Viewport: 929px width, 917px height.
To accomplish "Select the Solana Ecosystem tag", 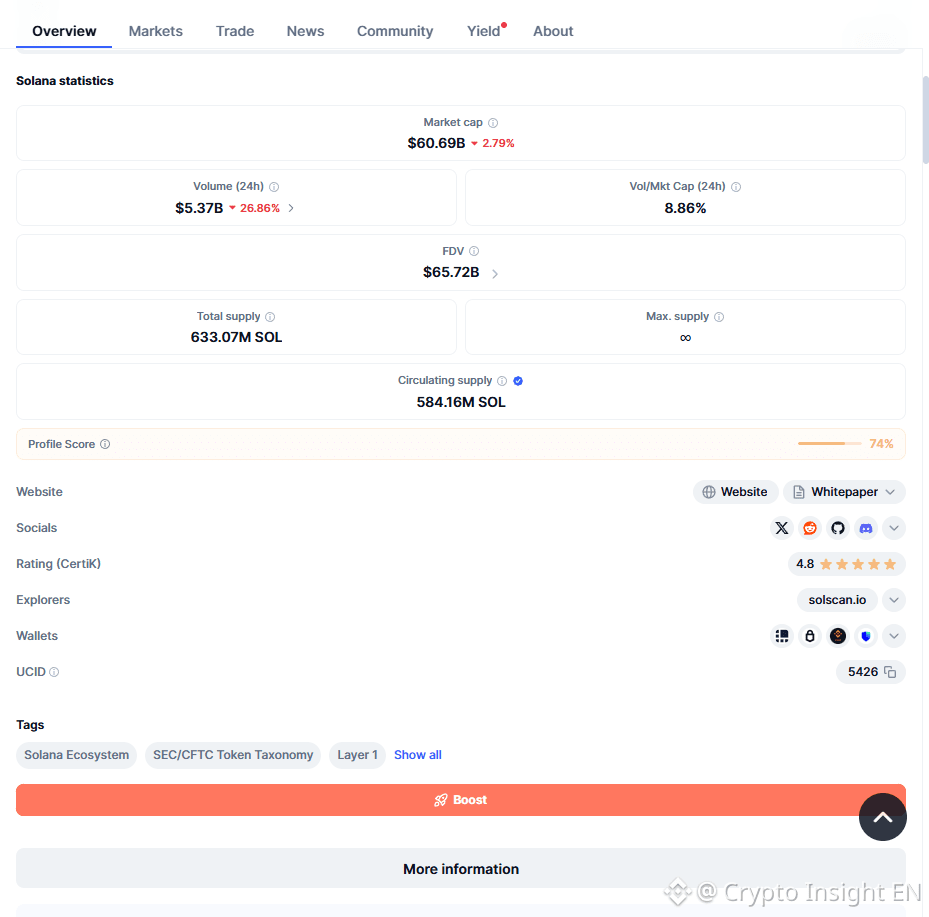I will click(x=76, y=755).
